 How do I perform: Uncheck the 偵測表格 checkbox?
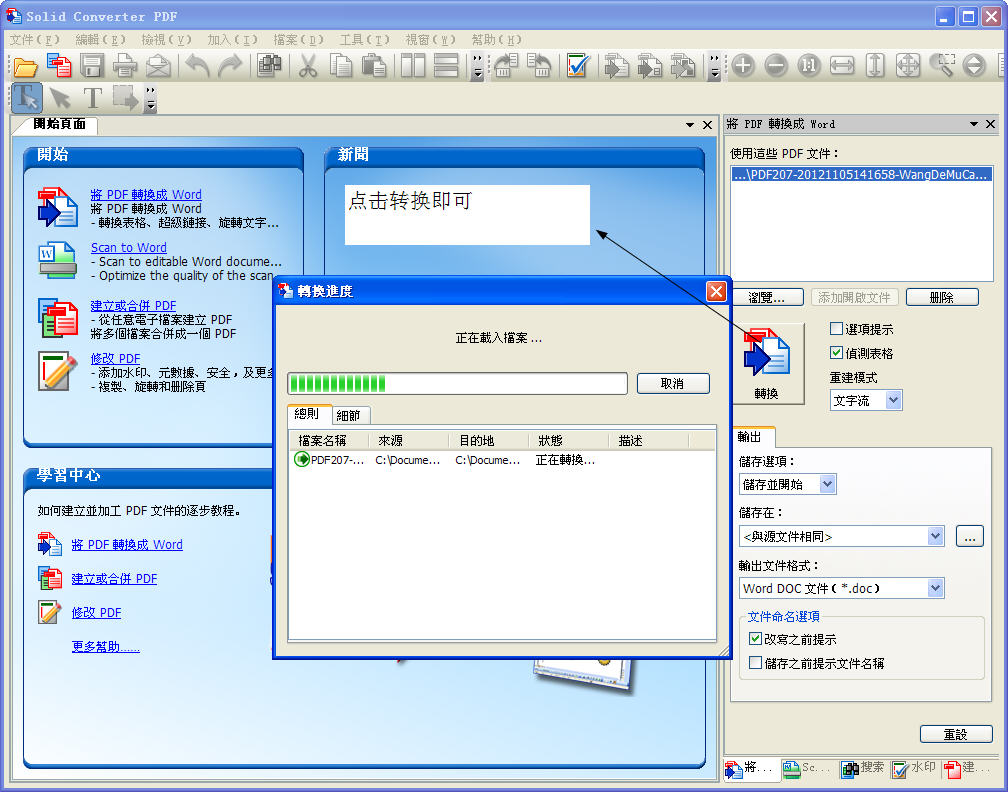[x=836, y=353]
